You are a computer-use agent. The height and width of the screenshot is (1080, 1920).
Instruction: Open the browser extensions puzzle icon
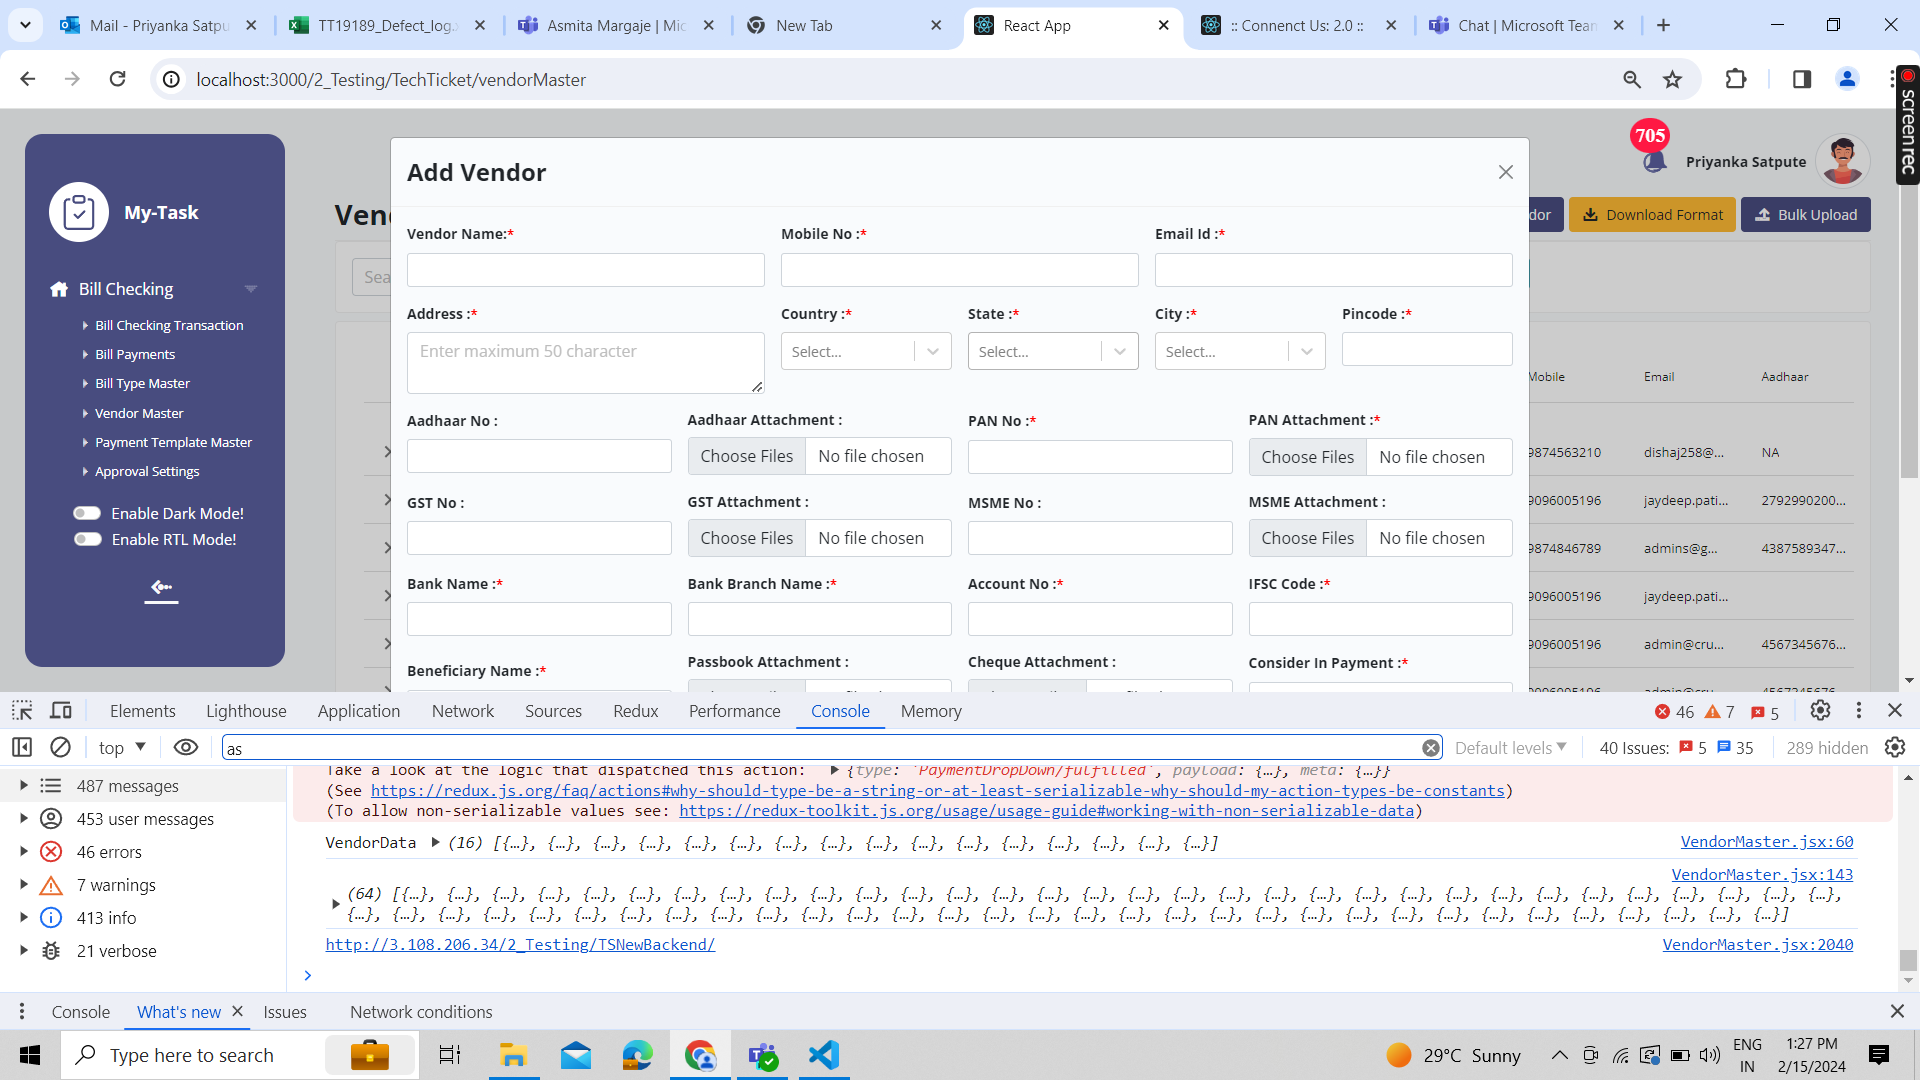[1736, 79]
